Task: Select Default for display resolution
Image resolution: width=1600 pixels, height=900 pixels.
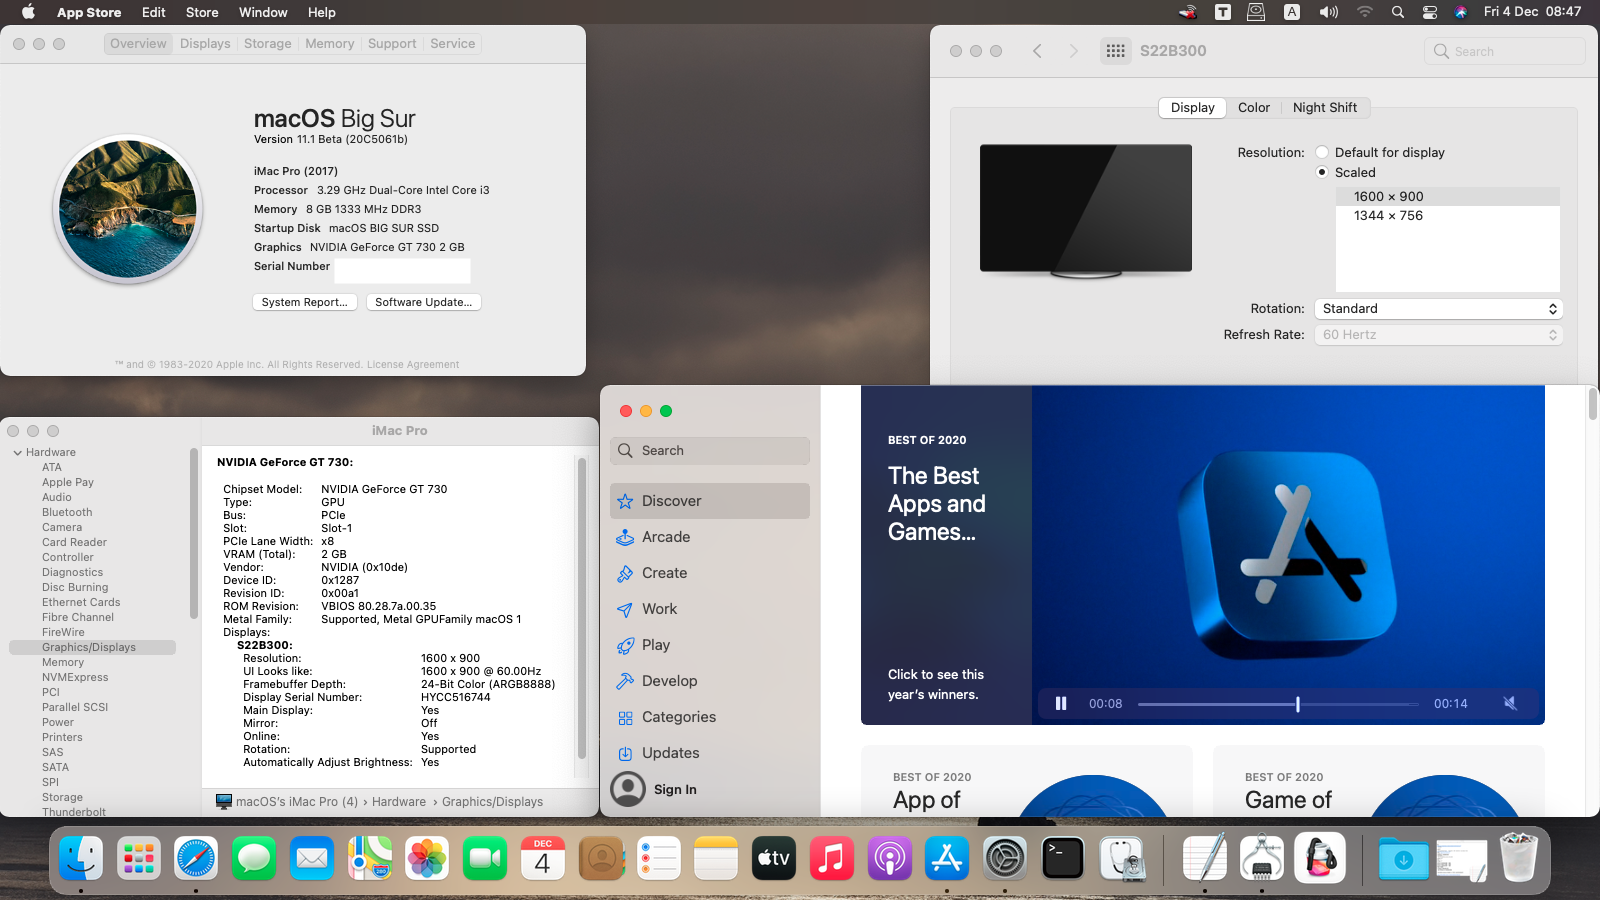Action: (1322, 152)
